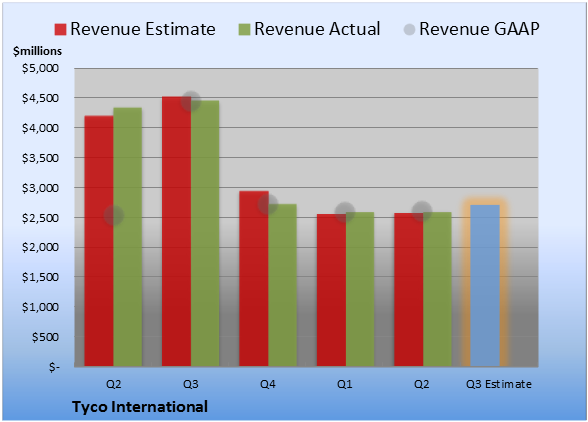Click the 'Tyco International' chart title
This screenshot has width=588, height=422.
pos(140,407)
